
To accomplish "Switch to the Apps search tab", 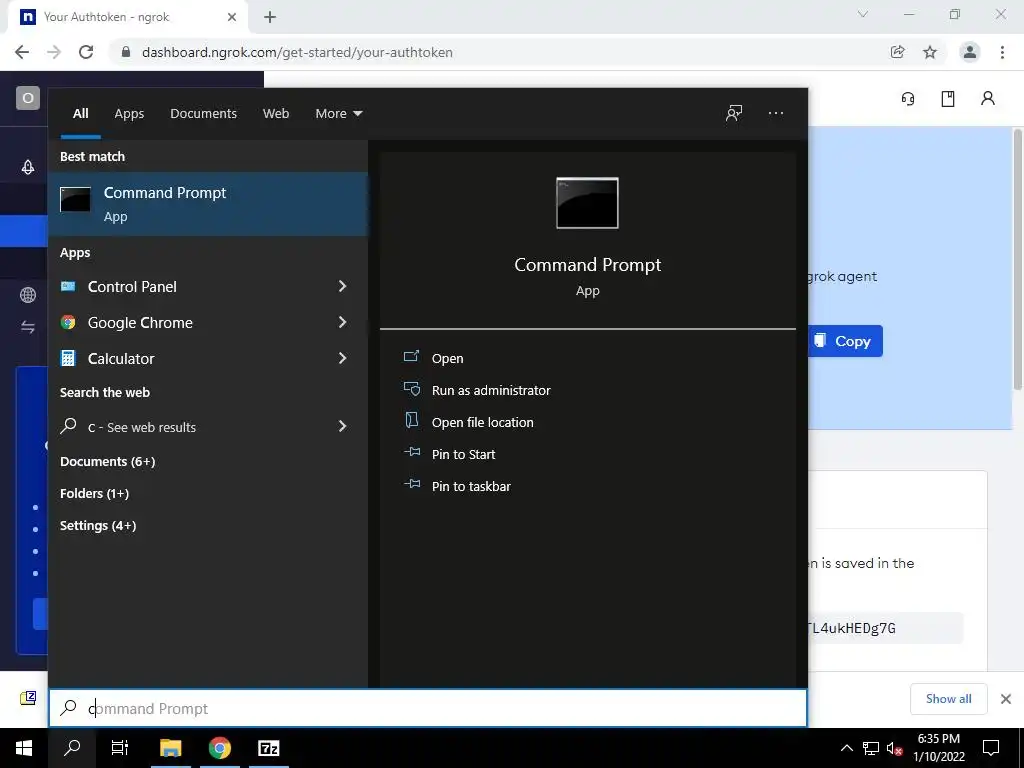I will [x=129, y=114].
